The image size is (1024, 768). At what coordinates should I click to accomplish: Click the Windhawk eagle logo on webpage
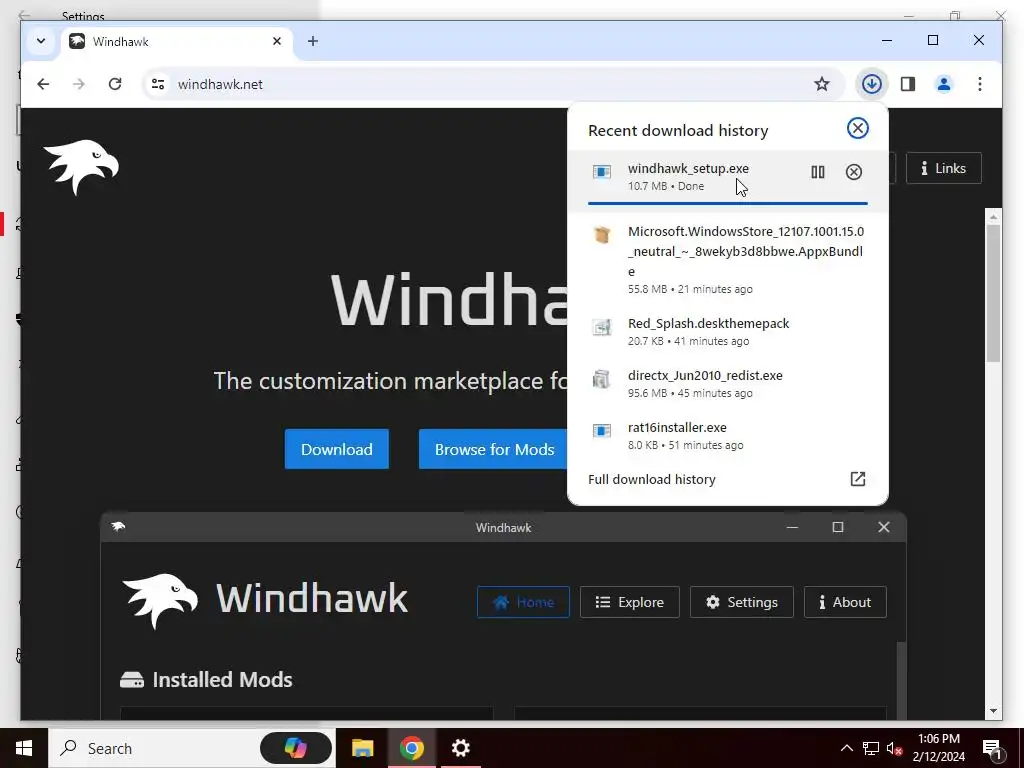(81, 167)
